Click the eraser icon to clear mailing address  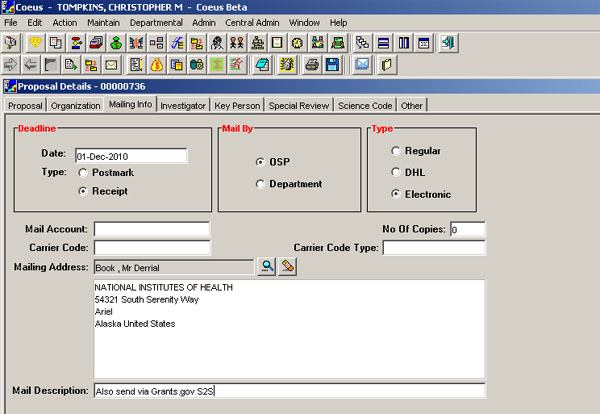pyautogui.click(x=288, y=266)
